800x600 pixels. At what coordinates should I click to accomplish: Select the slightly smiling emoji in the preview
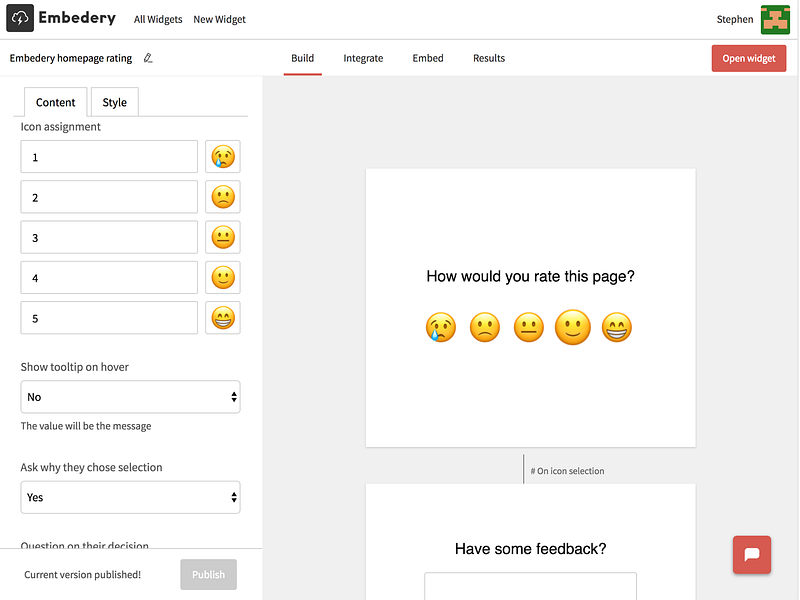point(572,327)
